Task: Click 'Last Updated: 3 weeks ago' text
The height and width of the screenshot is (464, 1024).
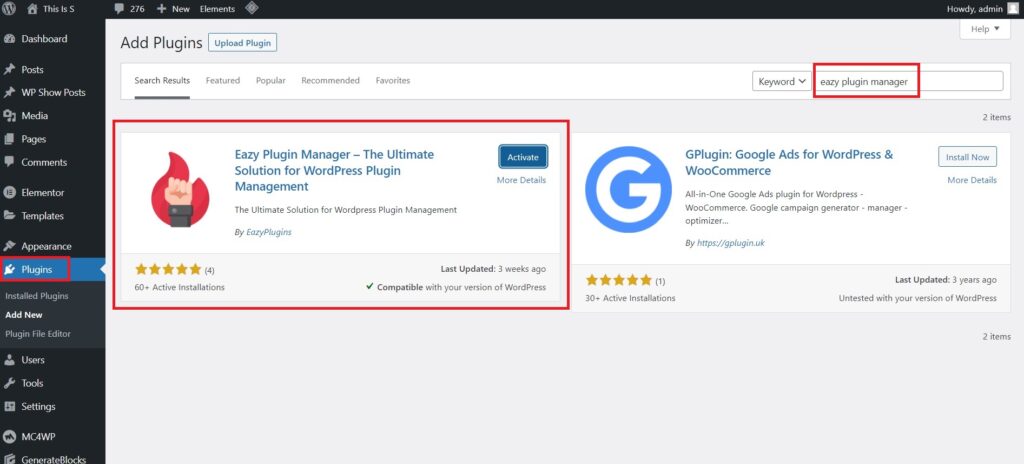Action: 493,269
